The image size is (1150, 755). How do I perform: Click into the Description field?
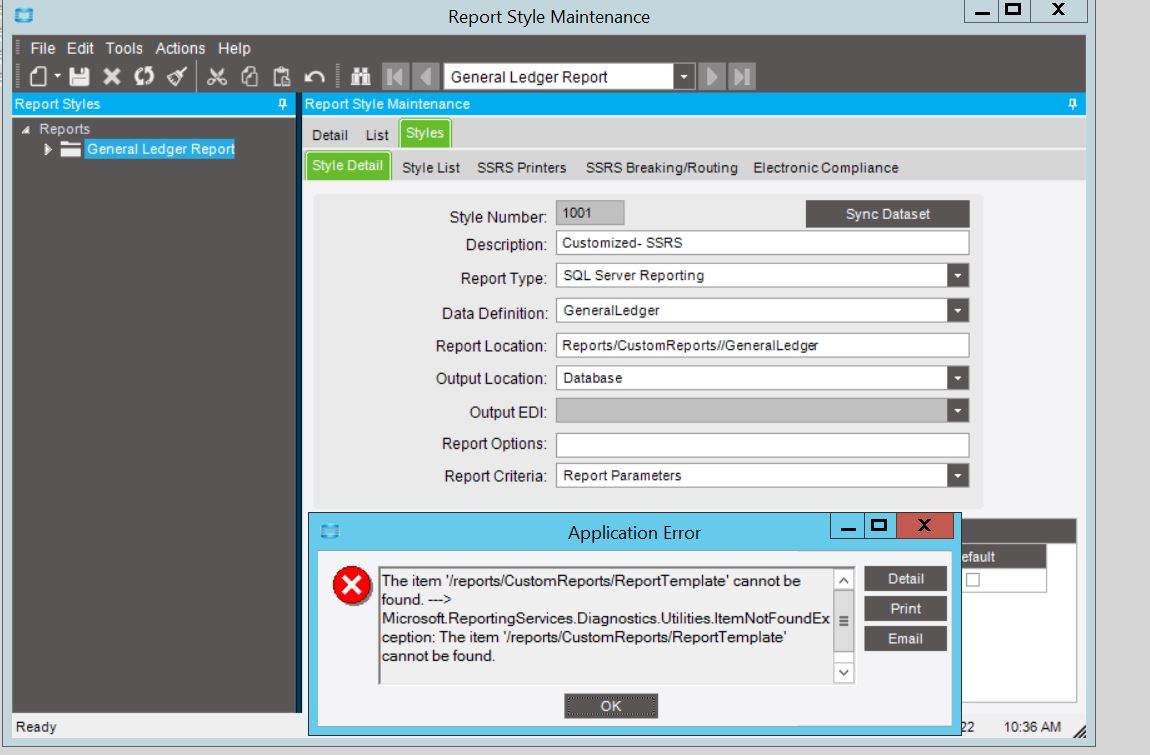pyautogui.click(x=762, y=243)
